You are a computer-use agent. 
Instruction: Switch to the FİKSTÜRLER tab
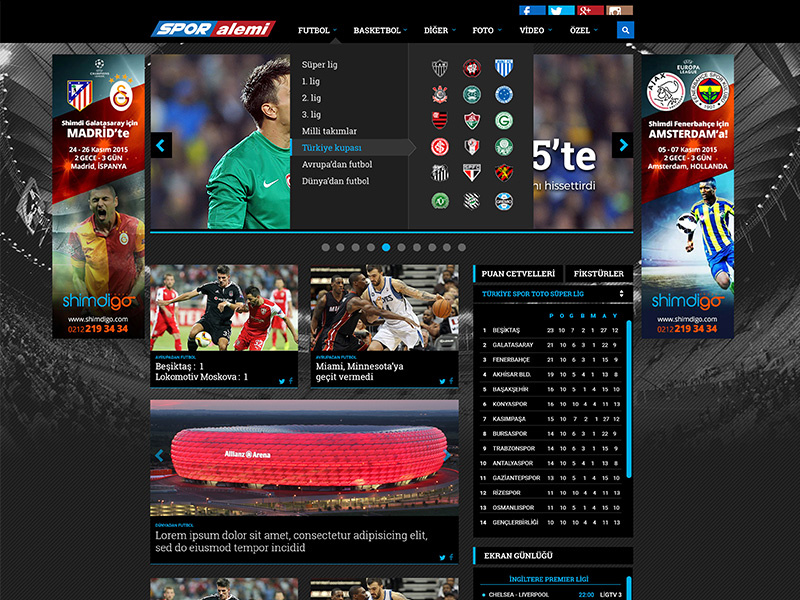click(x=598, y=274)
